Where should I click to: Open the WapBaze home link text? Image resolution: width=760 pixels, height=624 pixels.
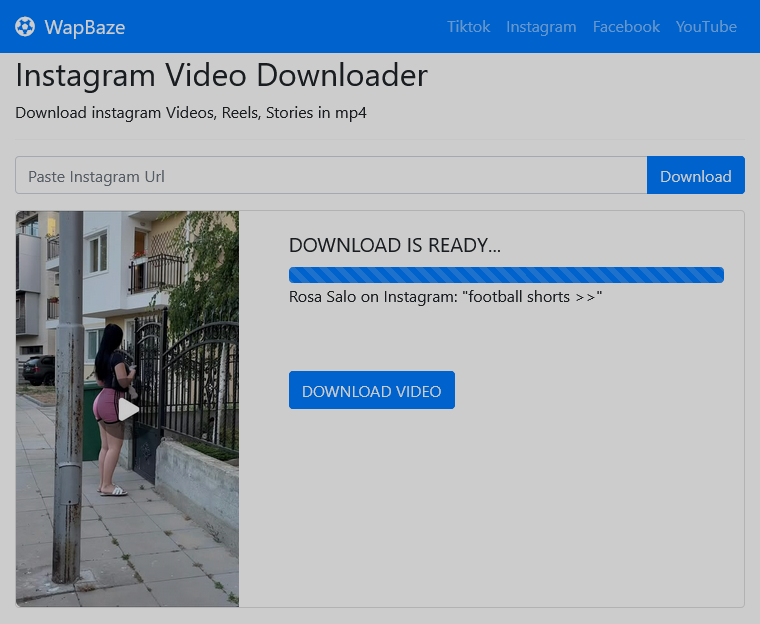[85, 27]
